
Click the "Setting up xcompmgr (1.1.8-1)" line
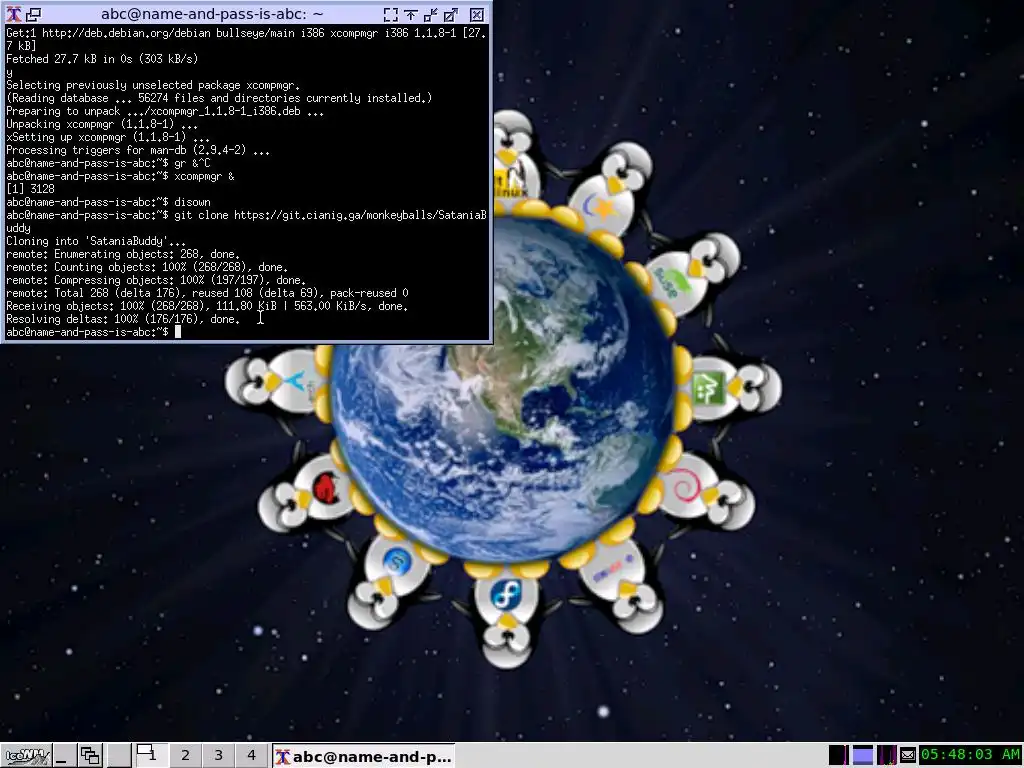pyautogui.click(x=108, y=137)
